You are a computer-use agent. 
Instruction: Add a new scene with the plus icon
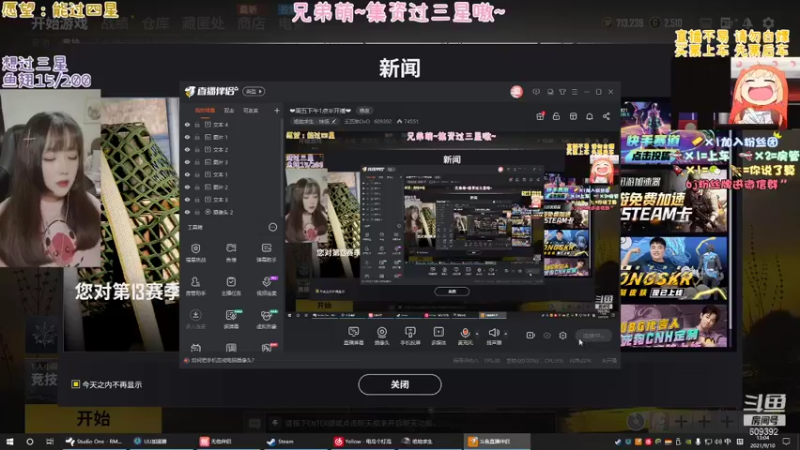click(x=277, y=110)
